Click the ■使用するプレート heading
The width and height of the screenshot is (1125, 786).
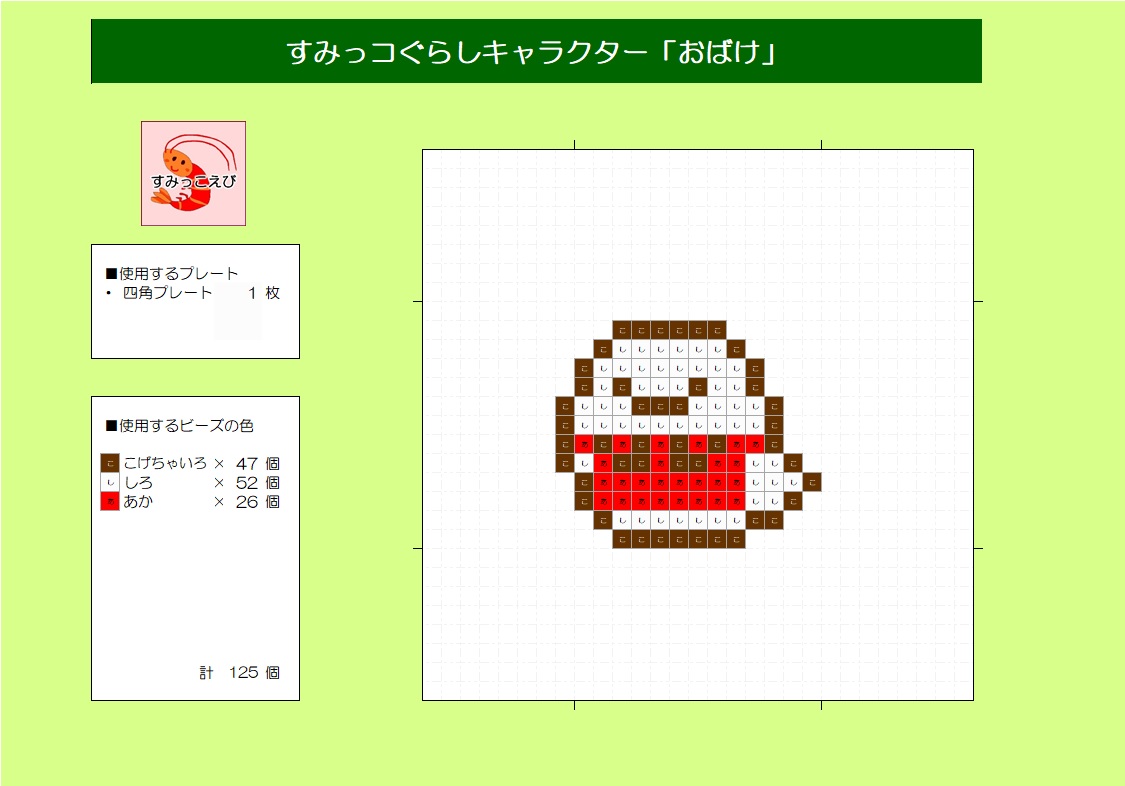(171, 273)
